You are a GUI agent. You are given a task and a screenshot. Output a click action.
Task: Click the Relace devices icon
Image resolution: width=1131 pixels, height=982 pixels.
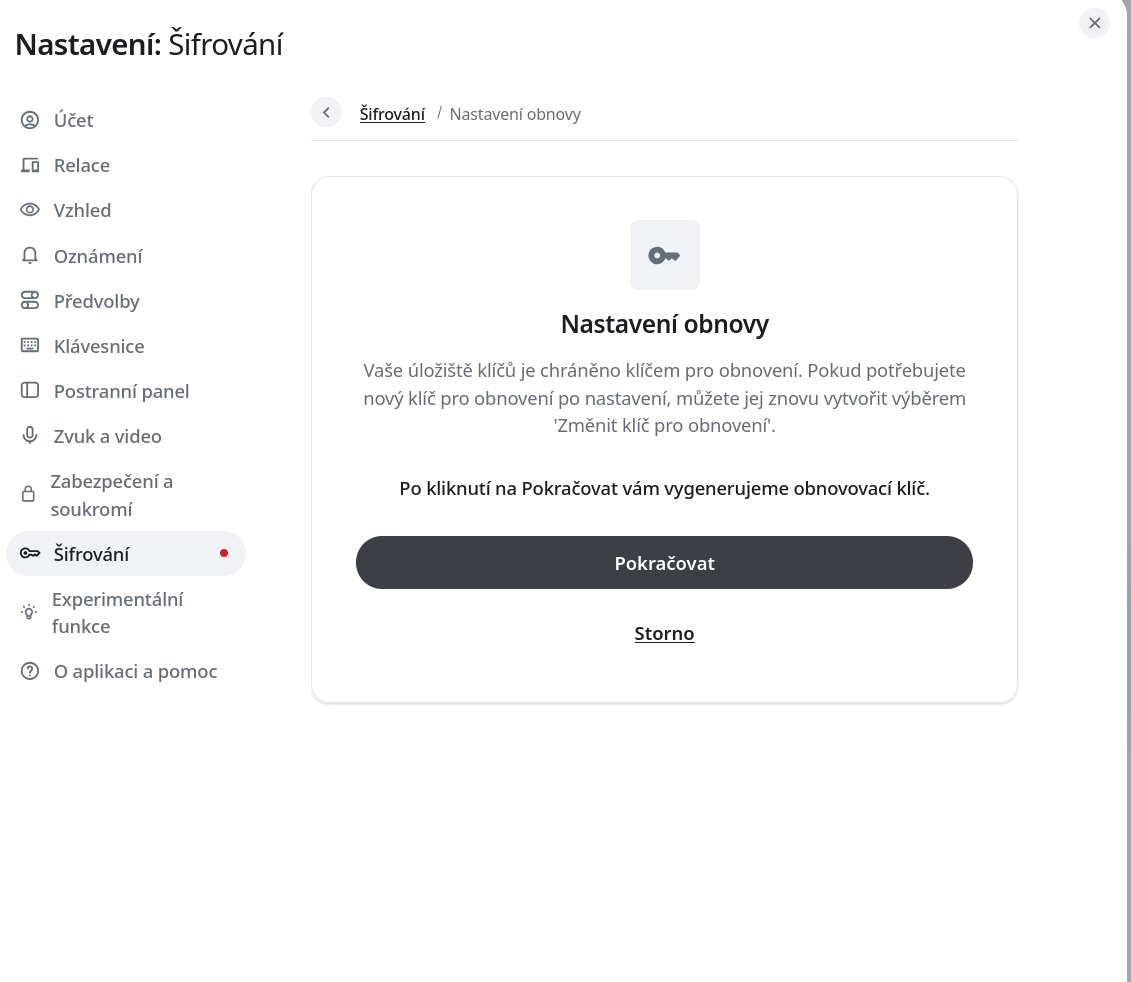[x=30, y=165]
